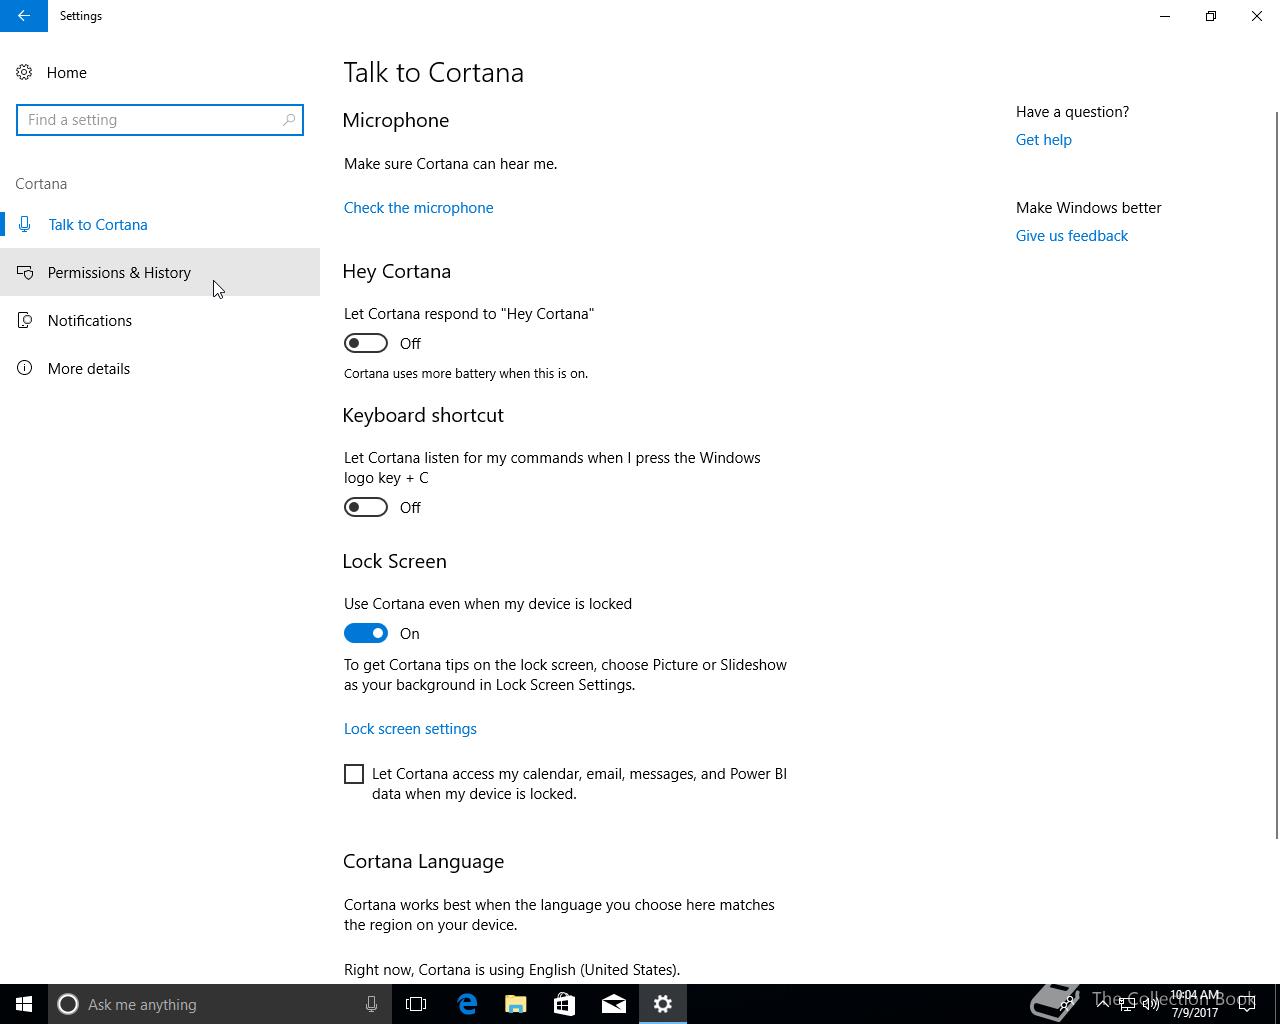Click the Settings gear in the taskbar

pos(663,1004)
